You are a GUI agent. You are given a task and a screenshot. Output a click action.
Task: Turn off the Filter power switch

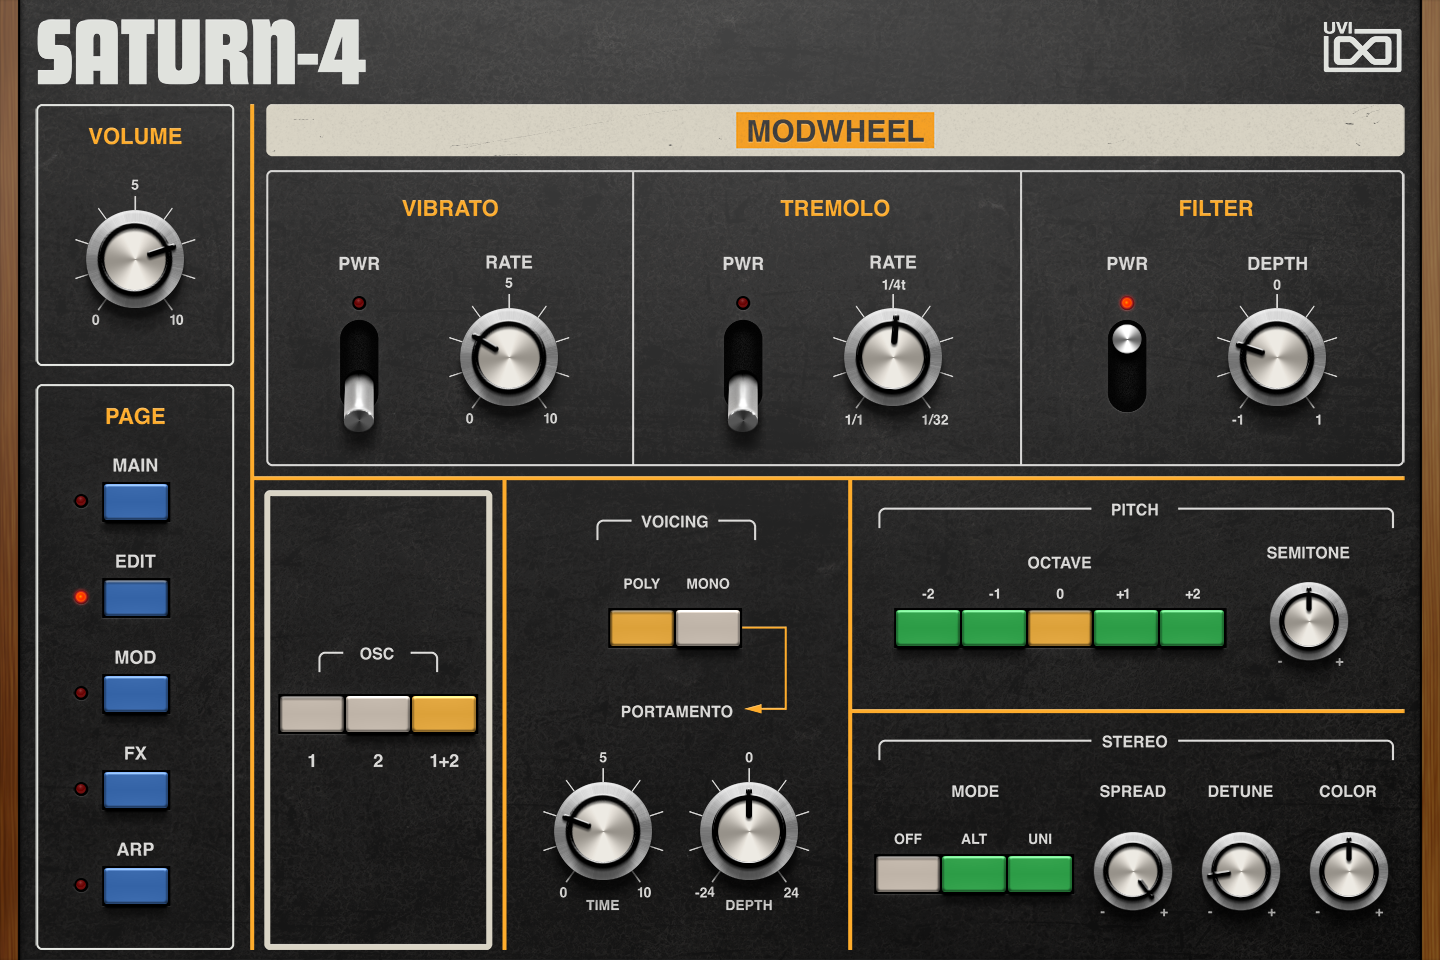(x=1127, y=366)
